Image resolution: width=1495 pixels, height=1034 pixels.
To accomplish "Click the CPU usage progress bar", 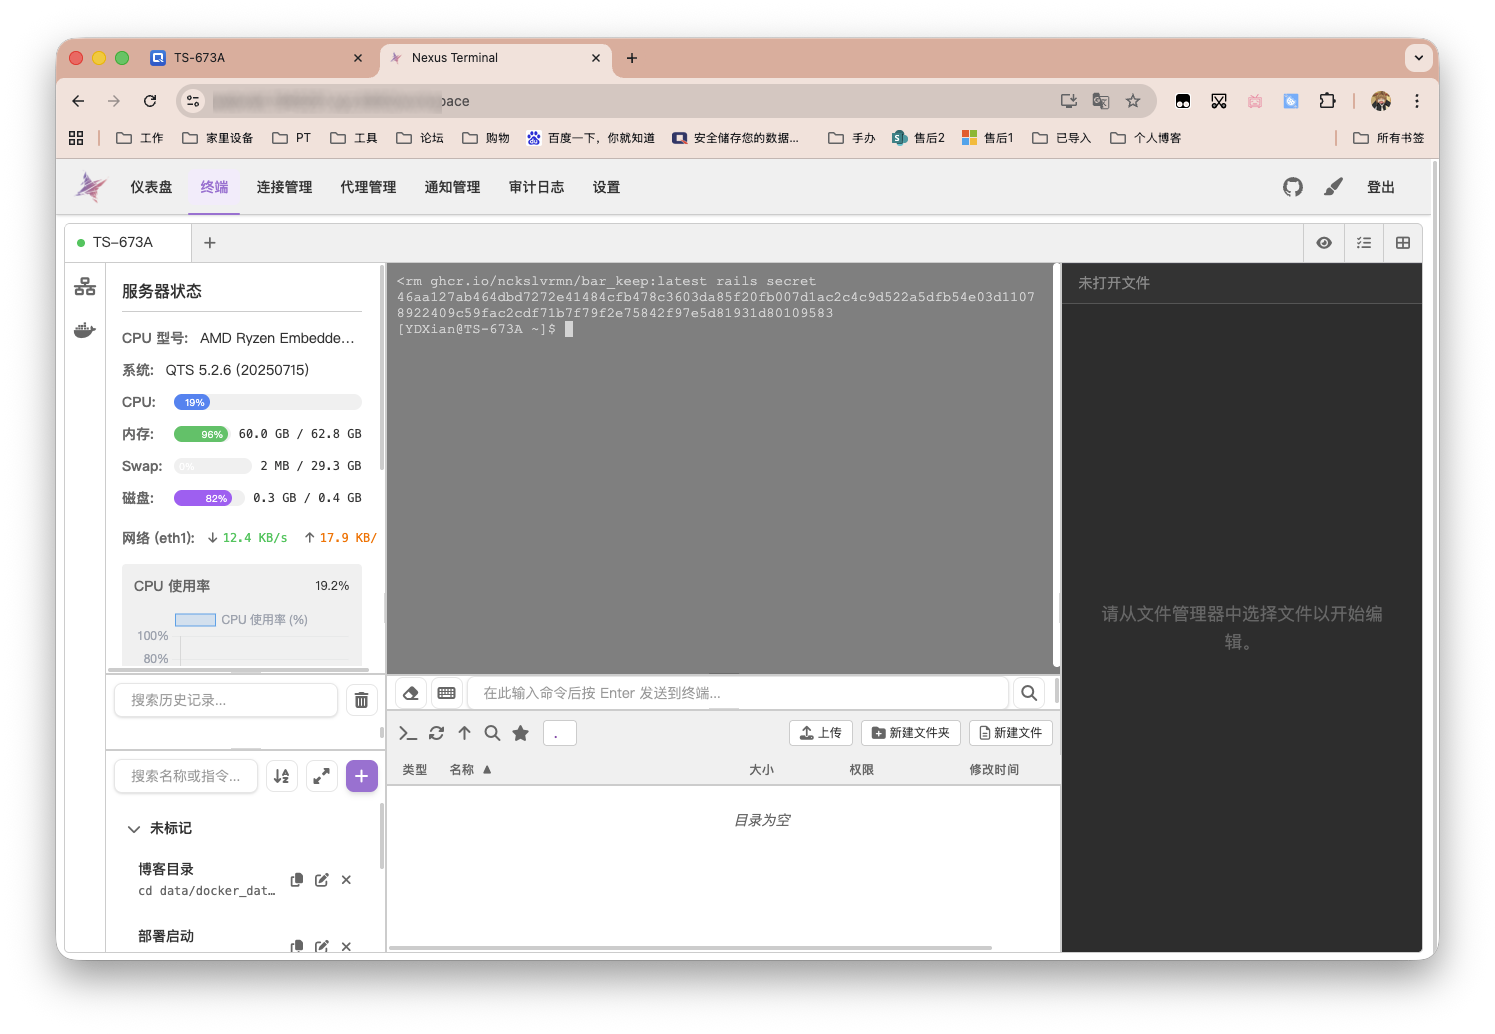I will [x=266, y=402].
